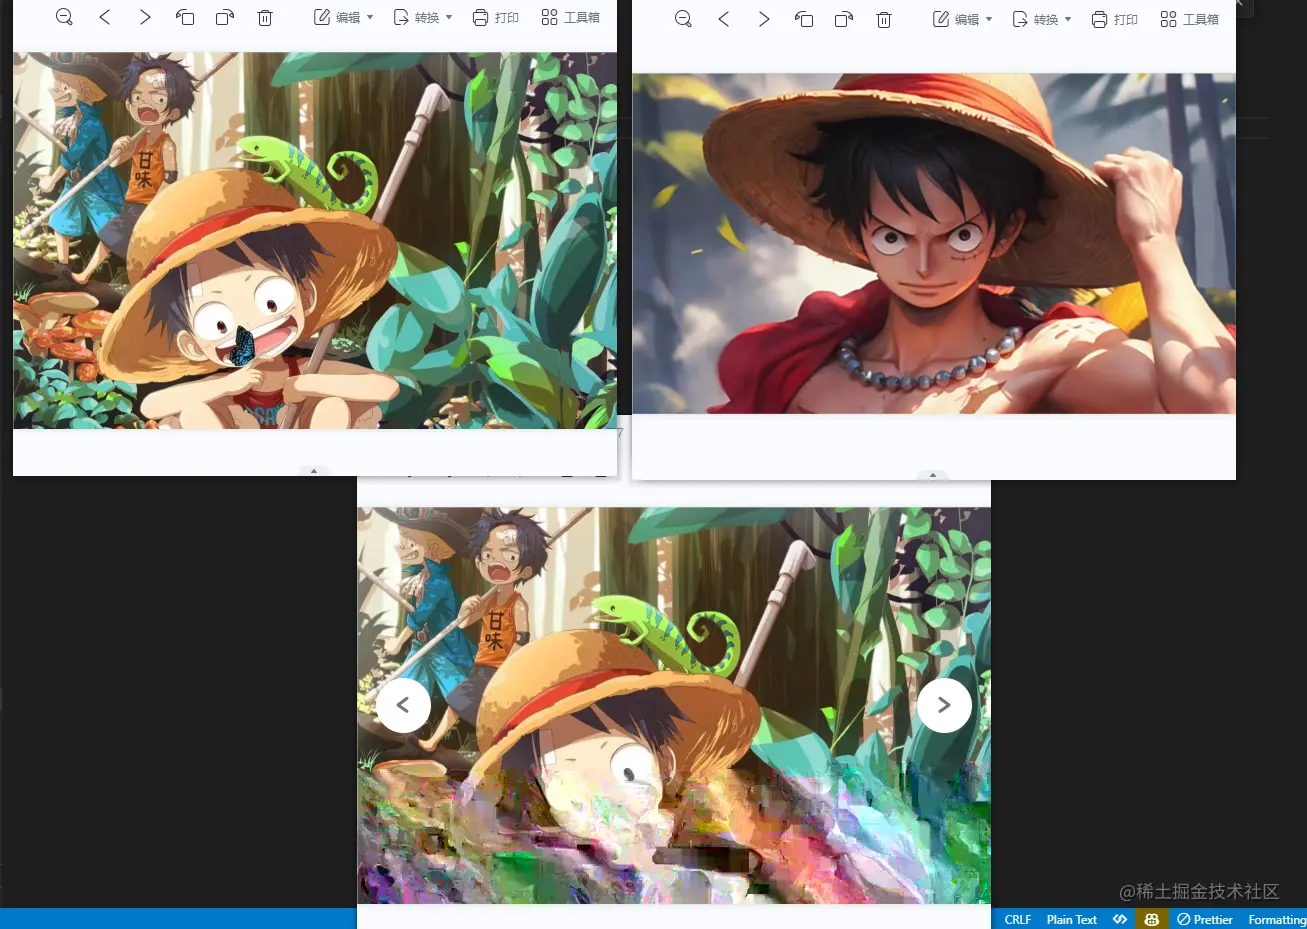Screen dimensions: 1307x929
Task: Click the Prettier status bar item
Action: tap(1205, 919)
